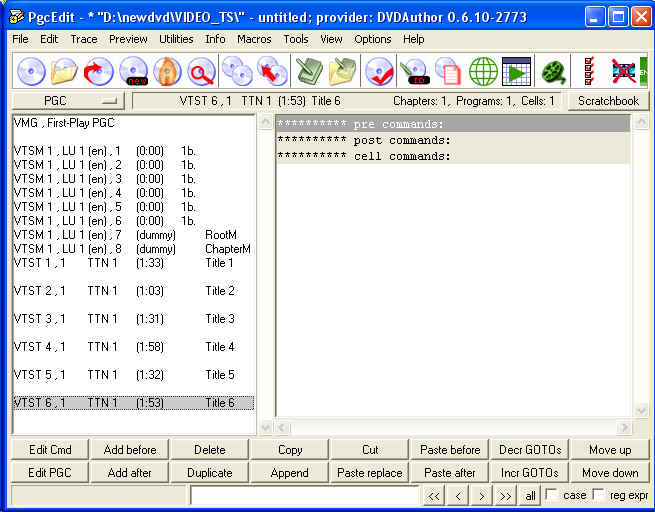Click the Decr GOTOs button
This screenshot has width=655, height=512.
[x=530, y=450]
